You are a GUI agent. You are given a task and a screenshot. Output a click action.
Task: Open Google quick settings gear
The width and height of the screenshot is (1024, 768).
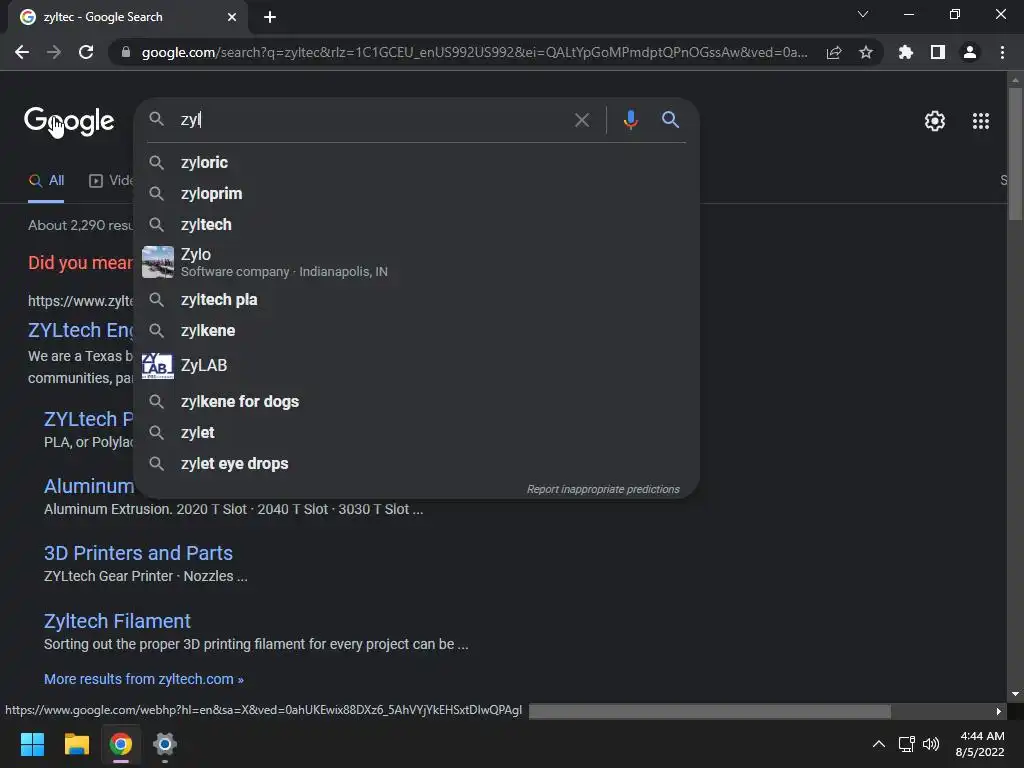[935, 121]
